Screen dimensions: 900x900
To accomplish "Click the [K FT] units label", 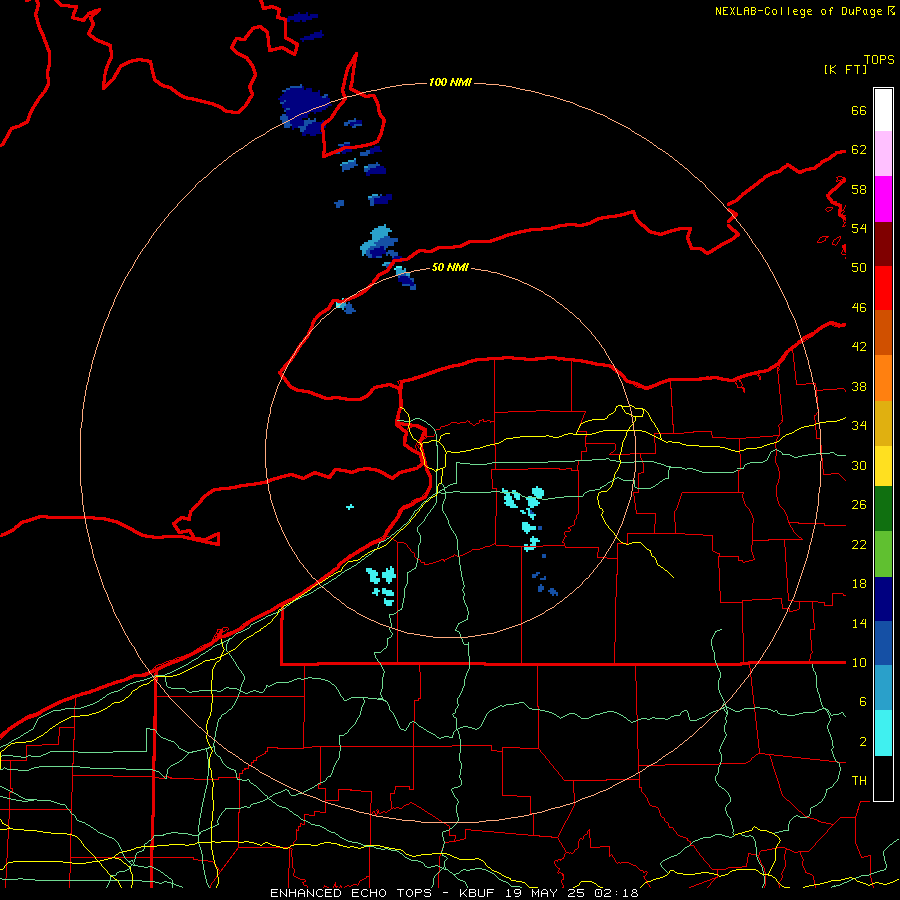I will (845, 69).
